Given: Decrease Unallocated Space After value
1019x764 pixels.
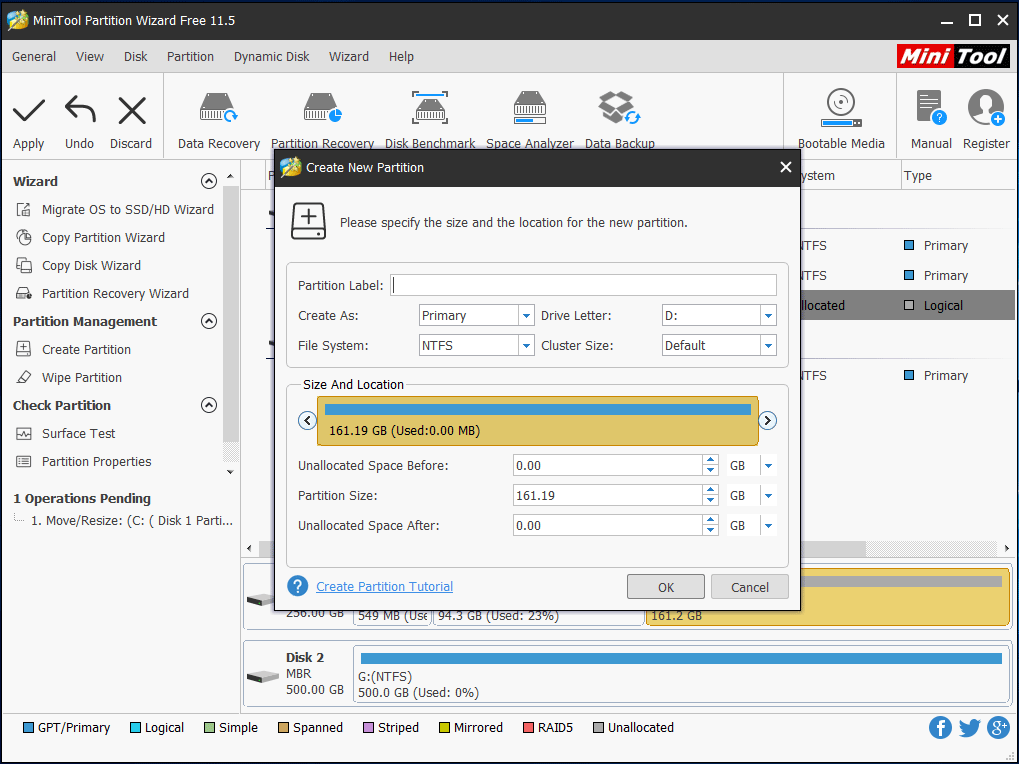Looking at the screenshot, I should pos(710,531).
